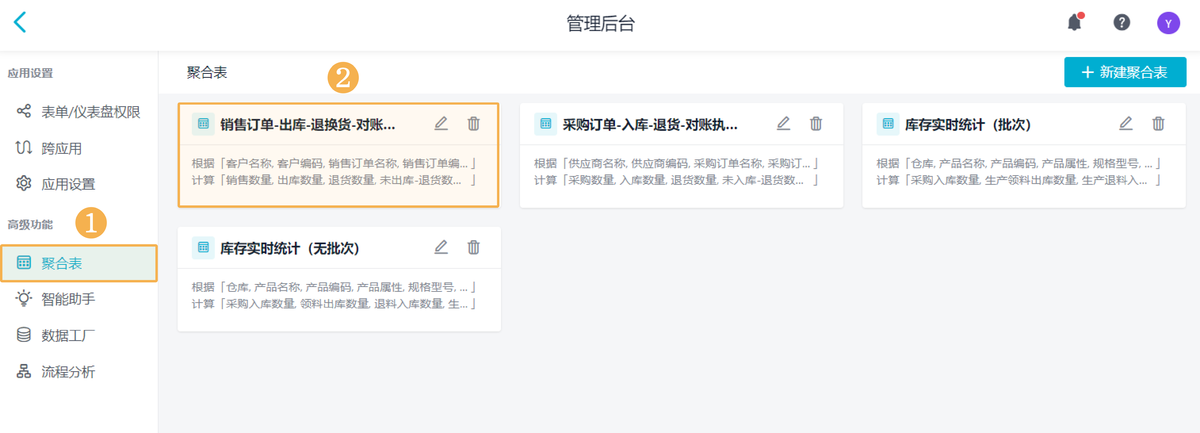Click the 新建聚合表 button
This screenshot has height=433, width=1200.
pyautogui.click(x=1124, y=73)
